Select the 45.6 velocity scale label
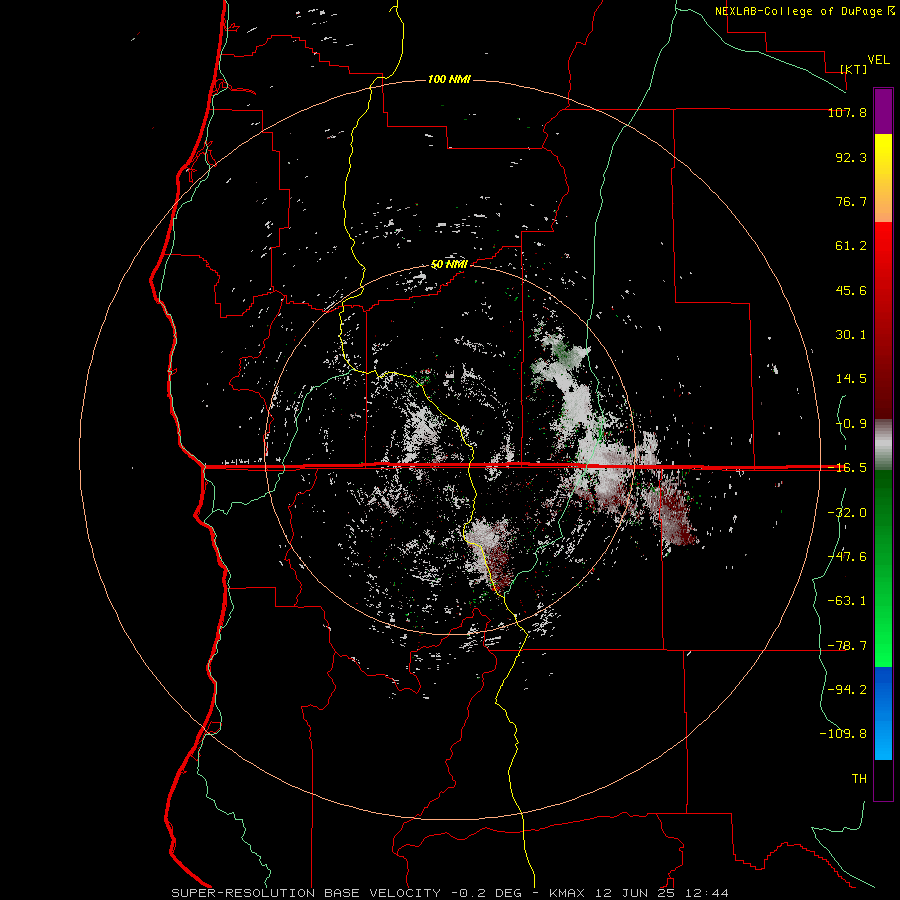Image resolution: width=900 pixels, height=900 pixels. point(851,290)
